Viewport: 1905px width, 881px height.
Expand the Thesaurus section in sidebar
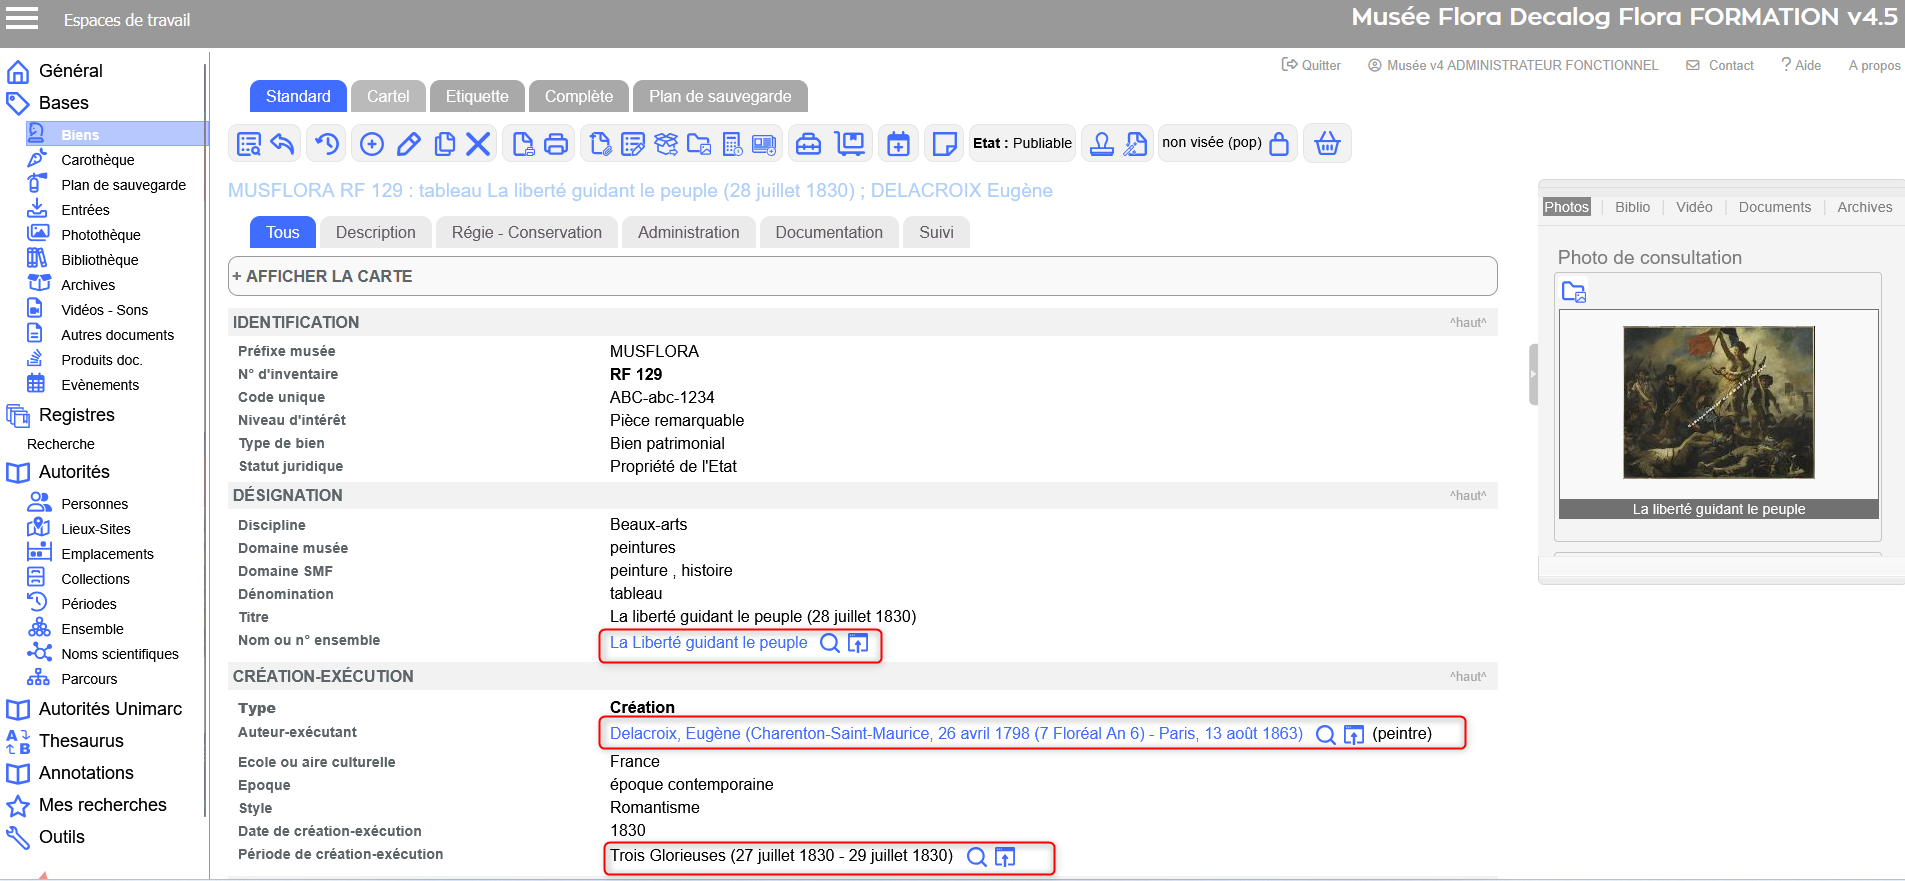[81, 741]
